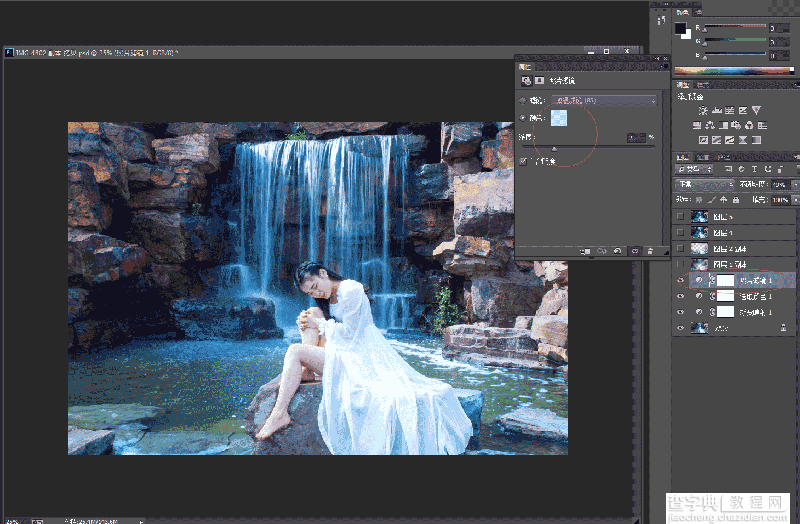This screenshot has height=524, width=800.
Task: Add a Photo Filter adjustment layer
Action: 736,125
